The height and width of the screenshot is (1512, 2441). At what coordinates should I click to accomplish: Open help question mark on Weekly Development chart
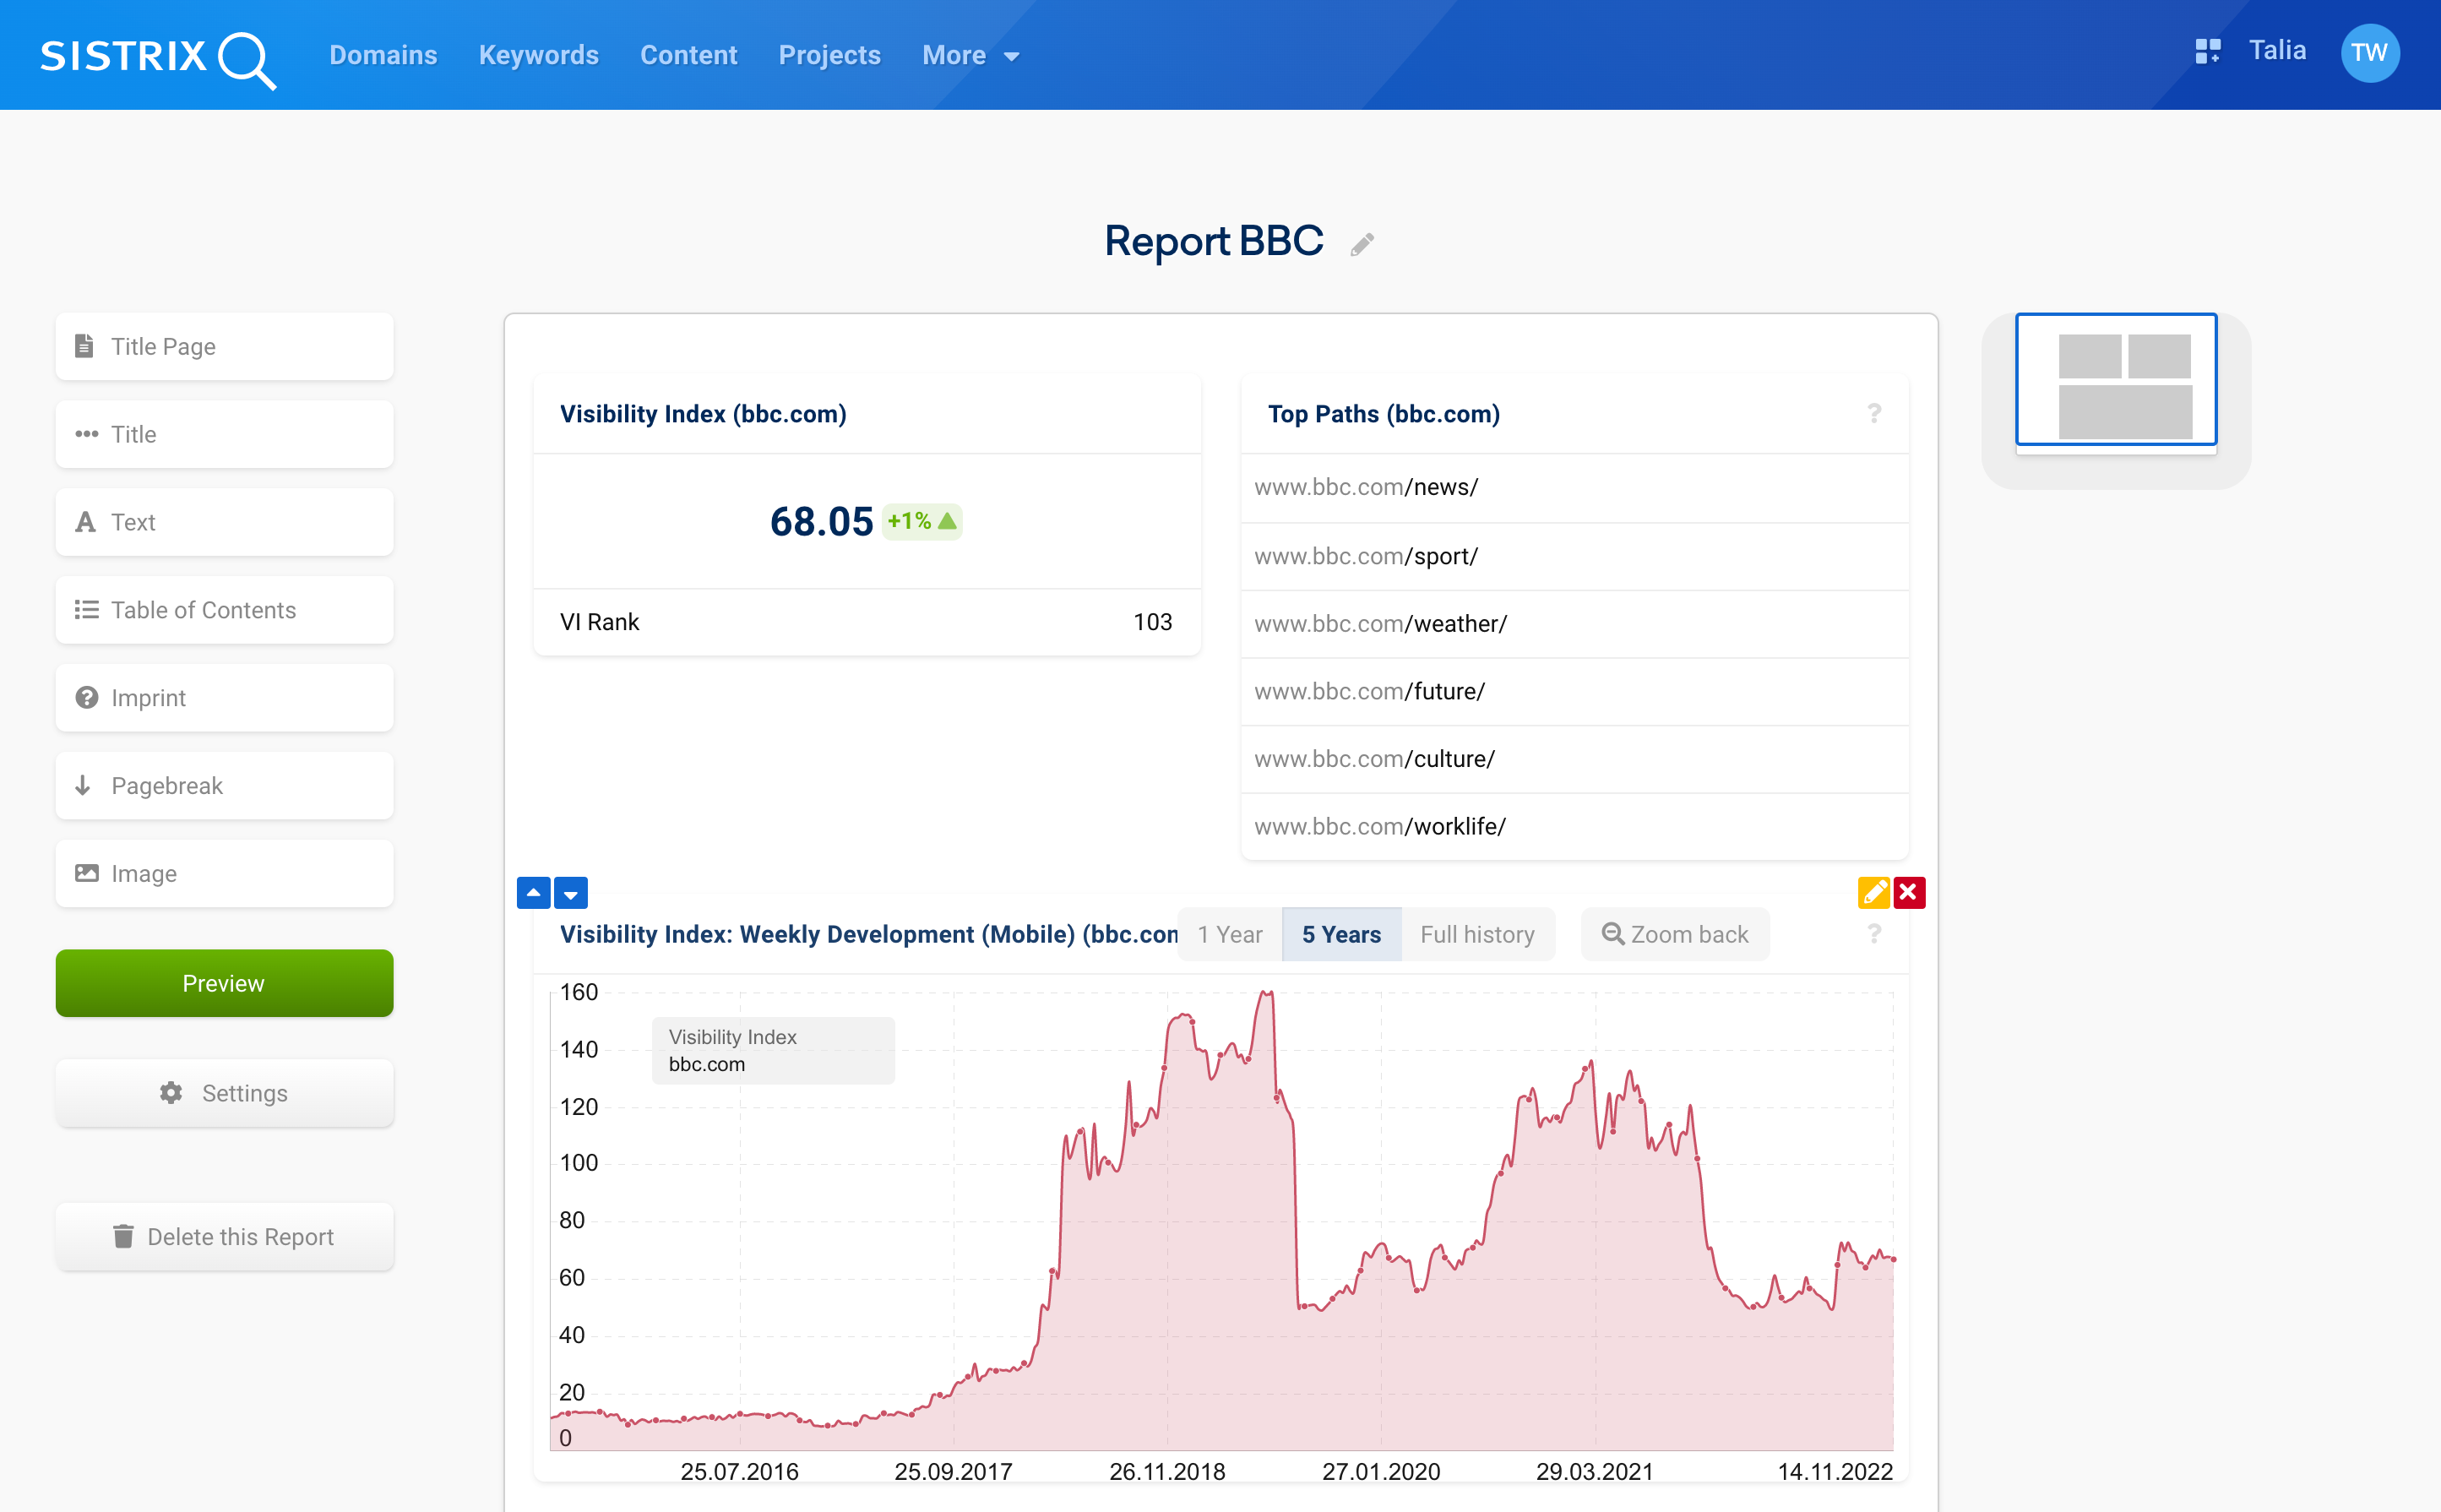point(1874,934)
